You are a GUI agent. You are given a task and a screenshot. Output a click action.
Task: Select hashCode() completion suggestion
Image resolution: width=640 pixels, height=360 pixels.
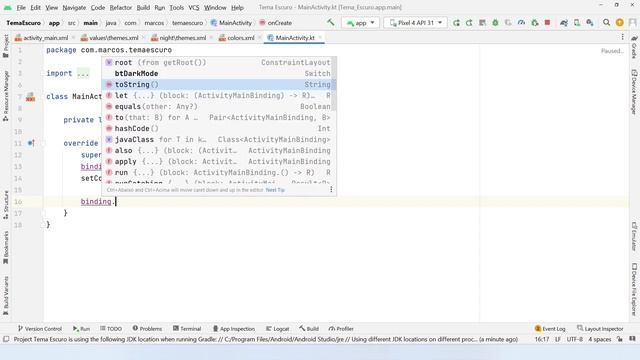[x=218, y=129]
